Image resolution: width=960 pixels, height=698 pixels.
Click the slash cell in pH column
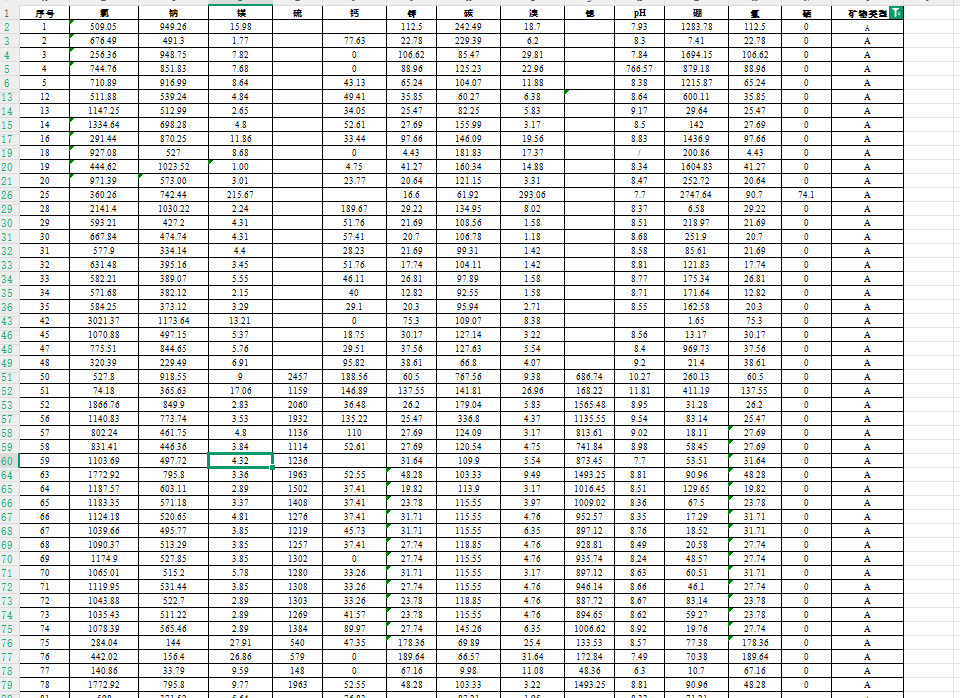[x=639, y=152]
